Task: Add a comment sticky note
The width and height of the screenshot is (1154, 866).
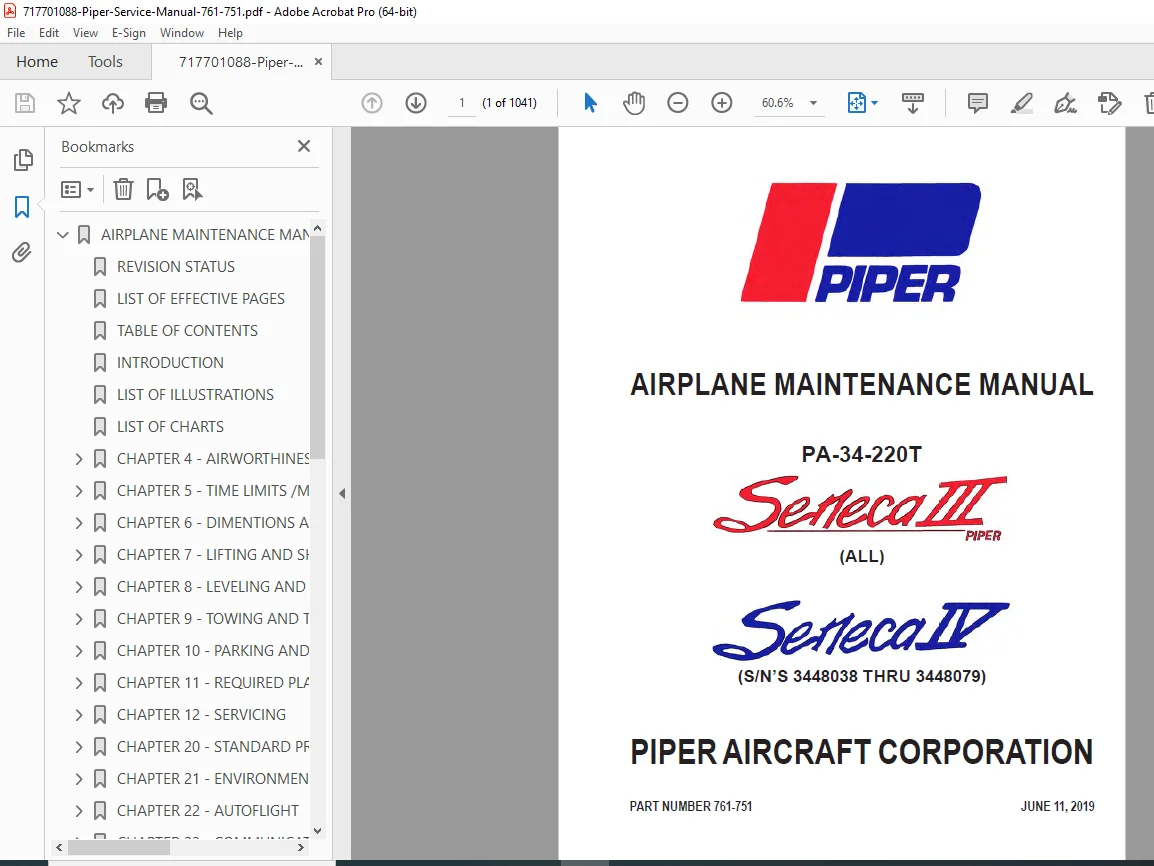Action: click(977, 103)
